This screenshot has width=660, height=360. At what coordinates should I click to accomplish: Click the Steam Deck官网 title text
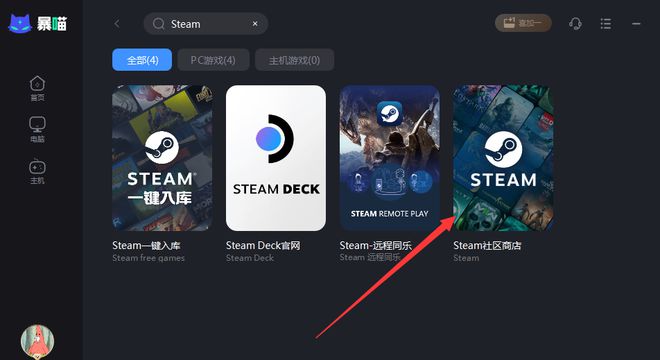263,245
